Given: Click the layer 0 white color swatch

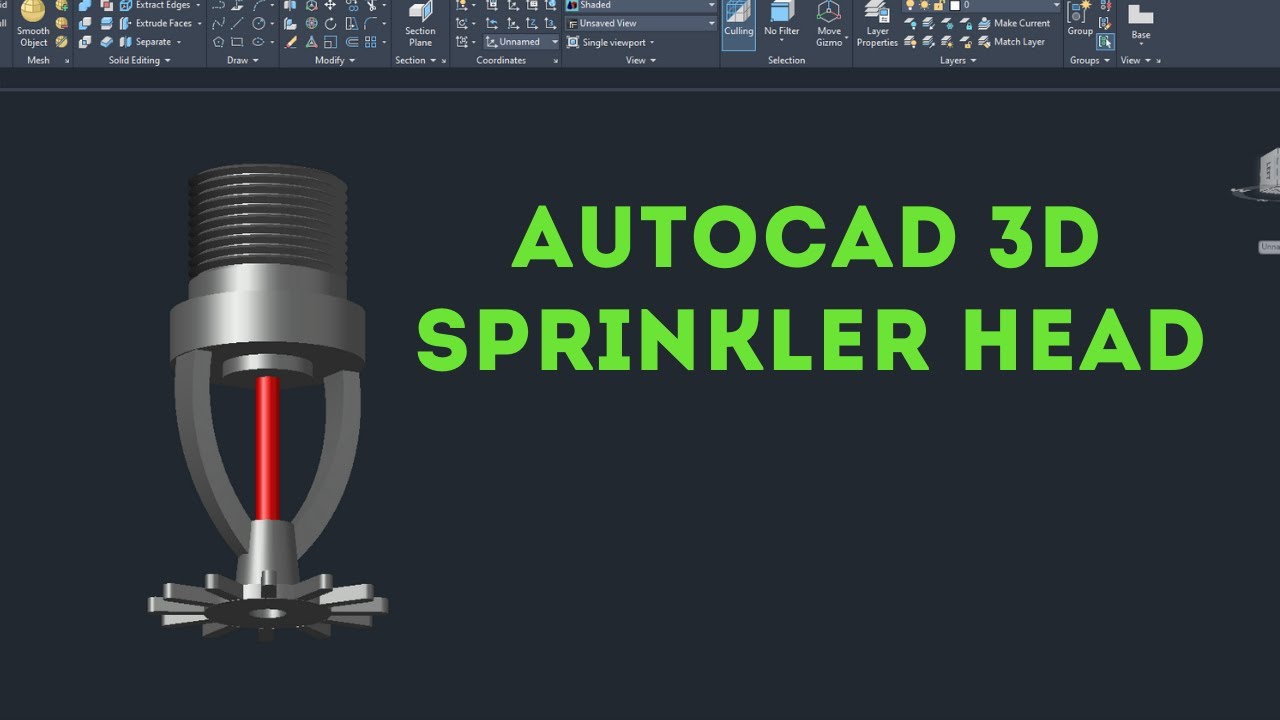Looking at the screenshot, I should click(x=955, y=5).
